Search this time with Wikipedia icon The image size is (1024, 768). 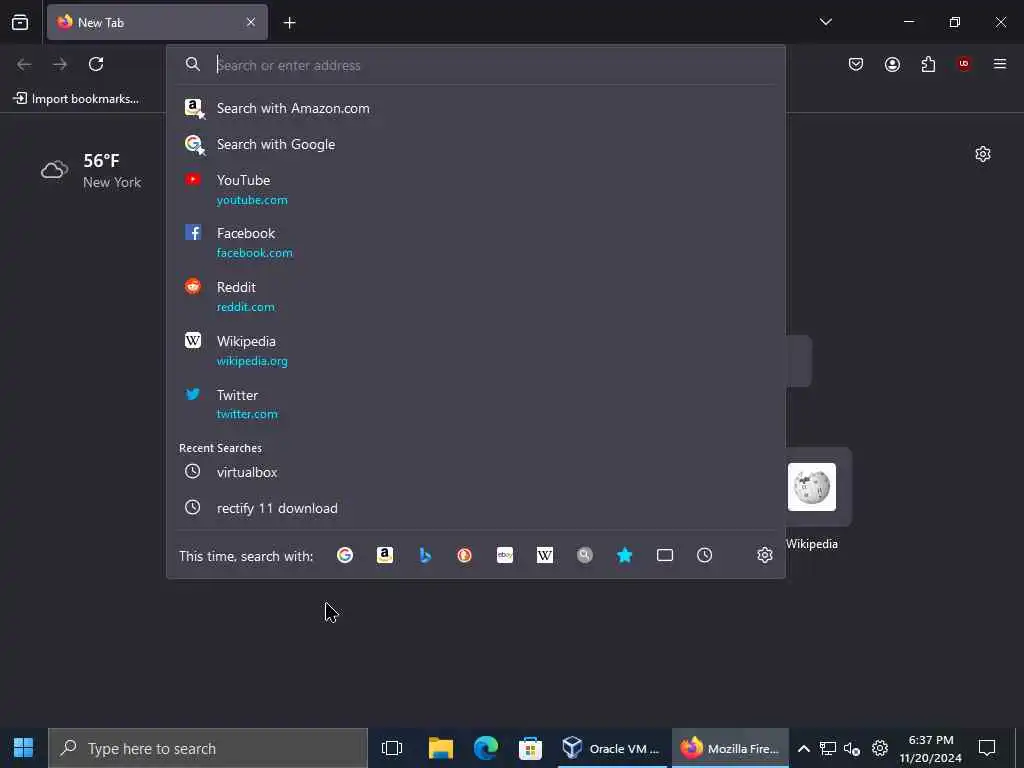point(545,555)
